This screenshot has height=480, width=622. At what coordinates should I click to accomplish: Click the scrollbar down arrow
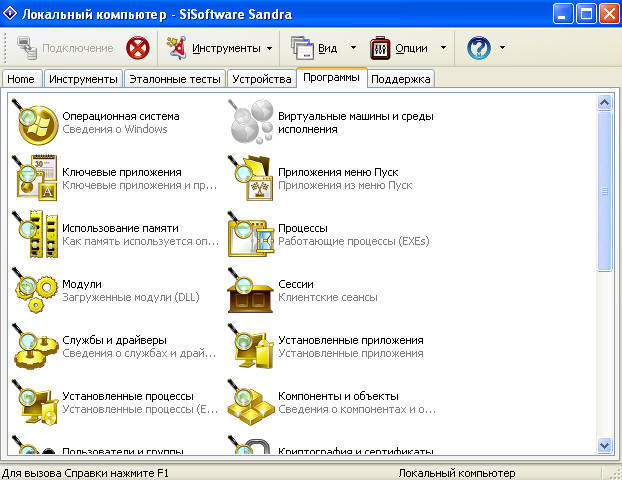point(604,445)
